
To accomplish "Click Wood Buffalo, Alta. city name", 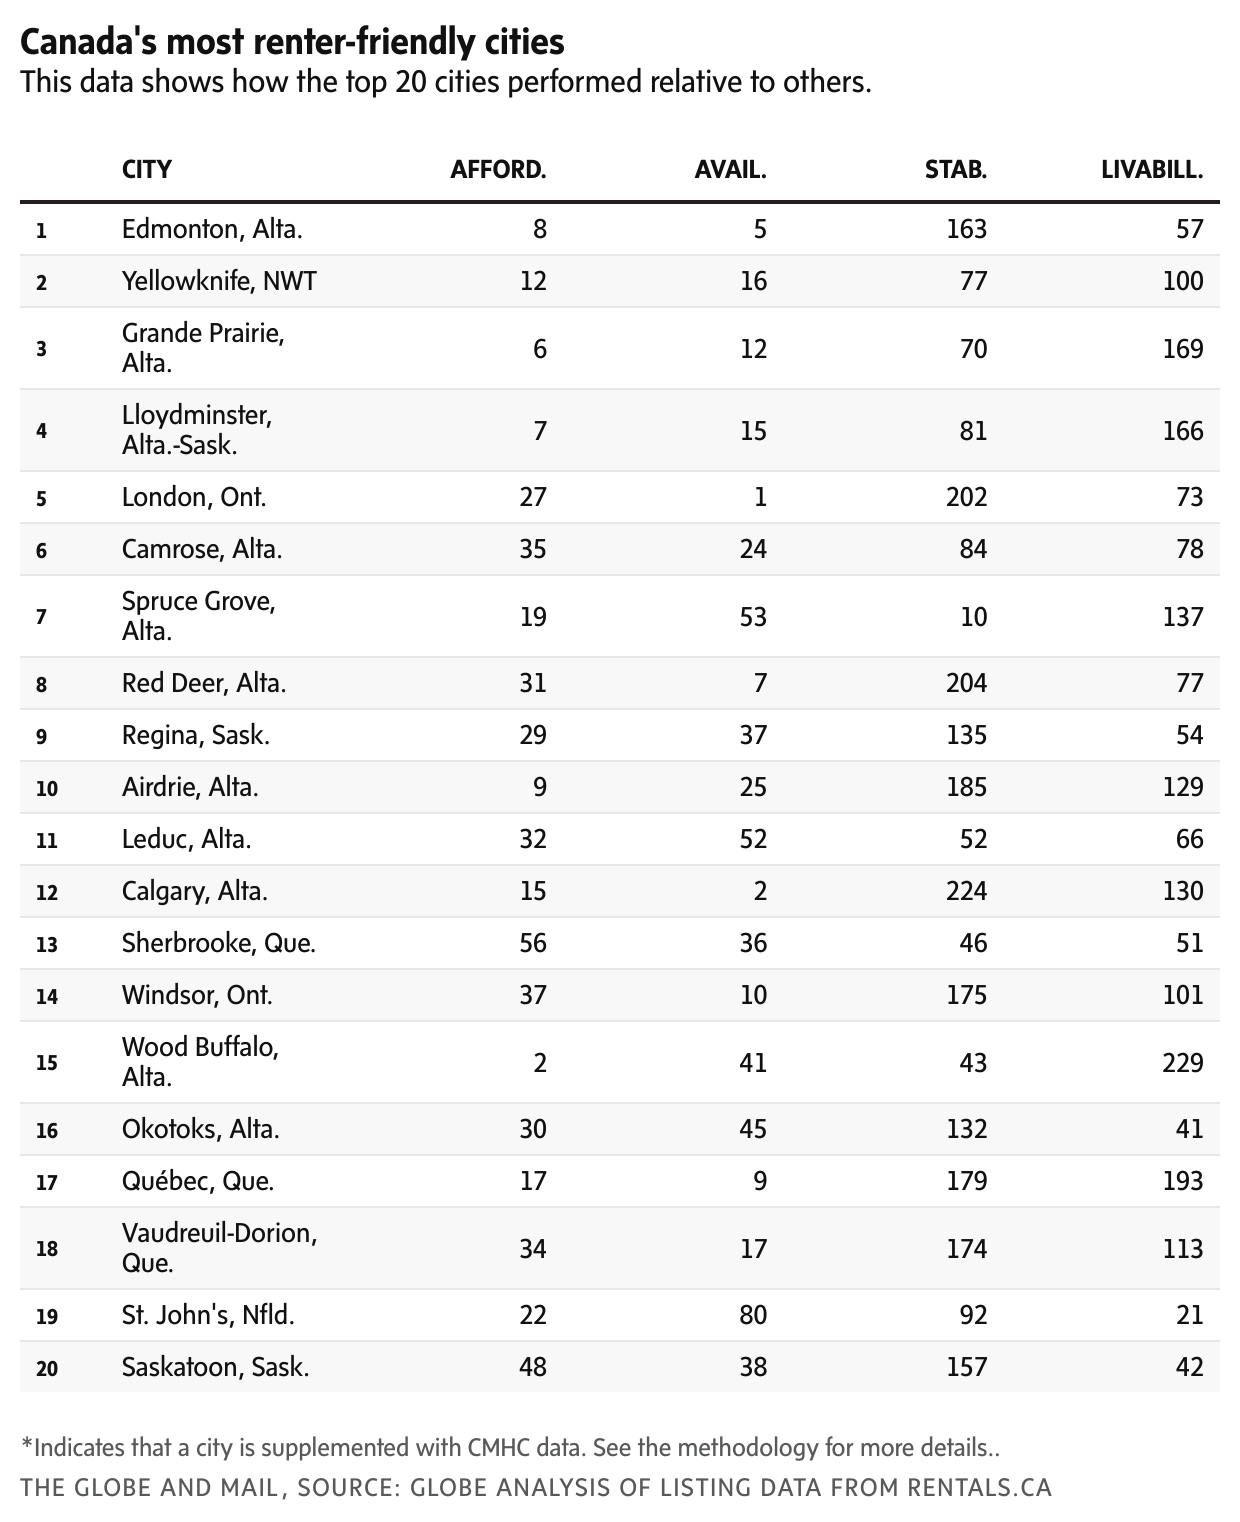I will click(200, 1061).
